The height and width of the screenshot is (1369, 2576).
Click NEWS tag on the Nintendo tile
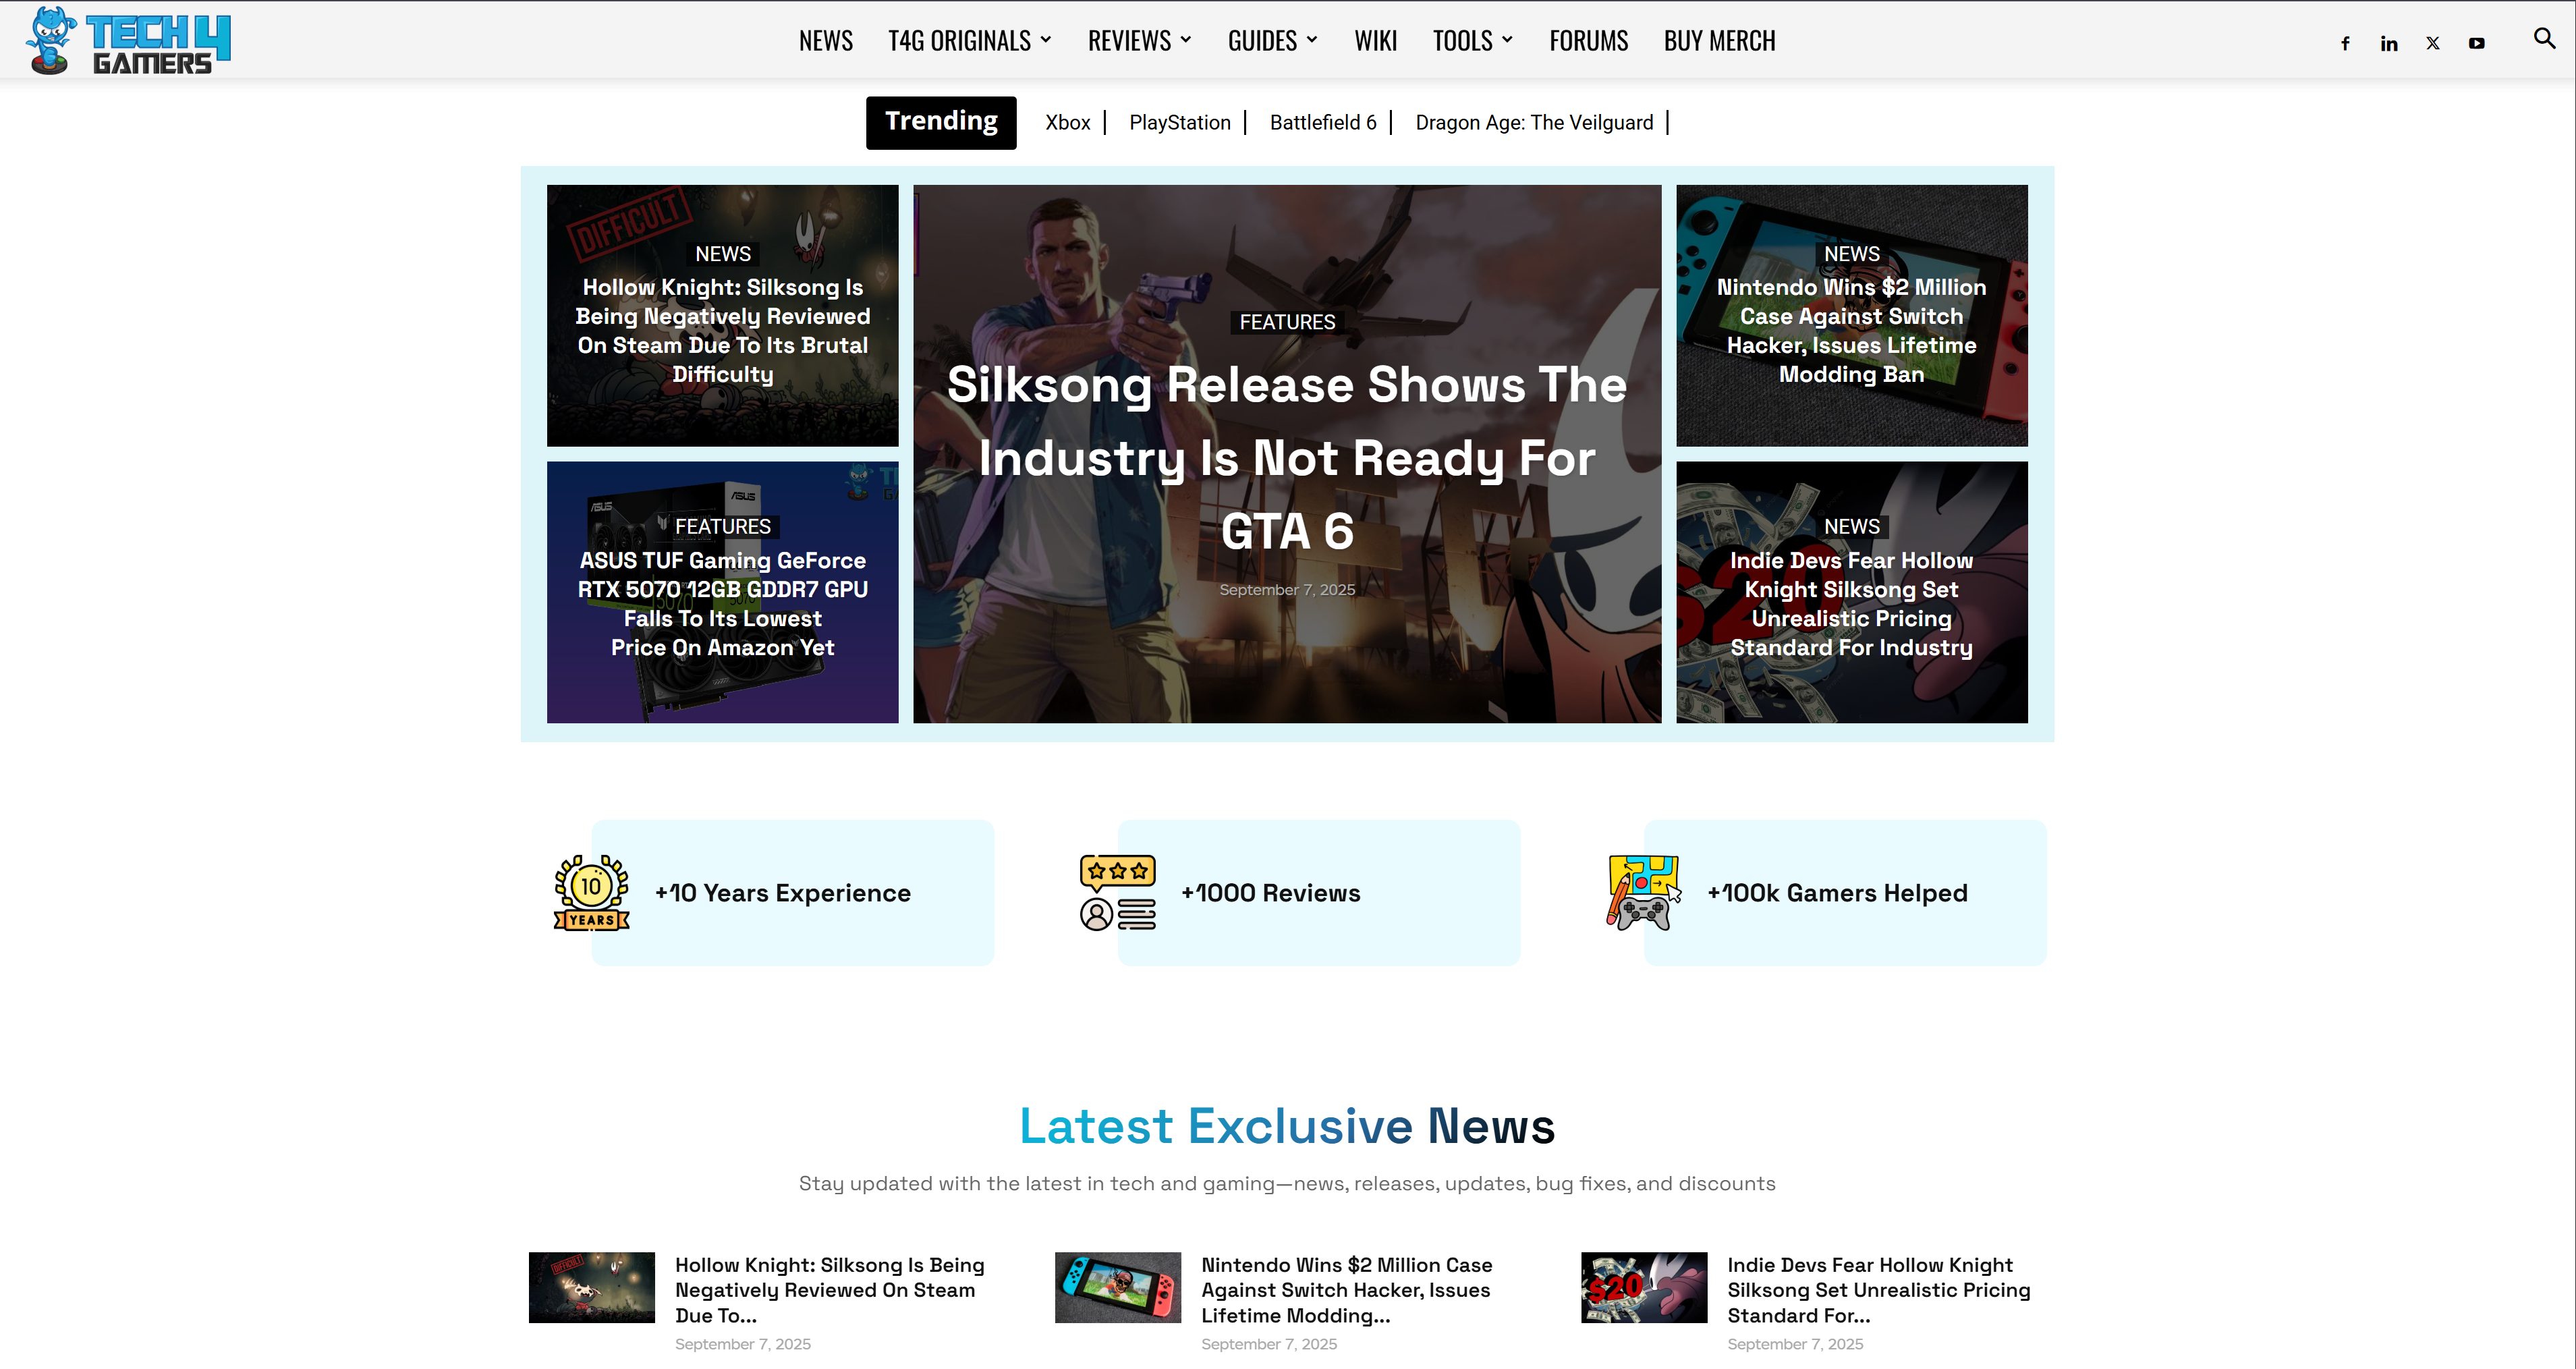[x=1851, y=254]
